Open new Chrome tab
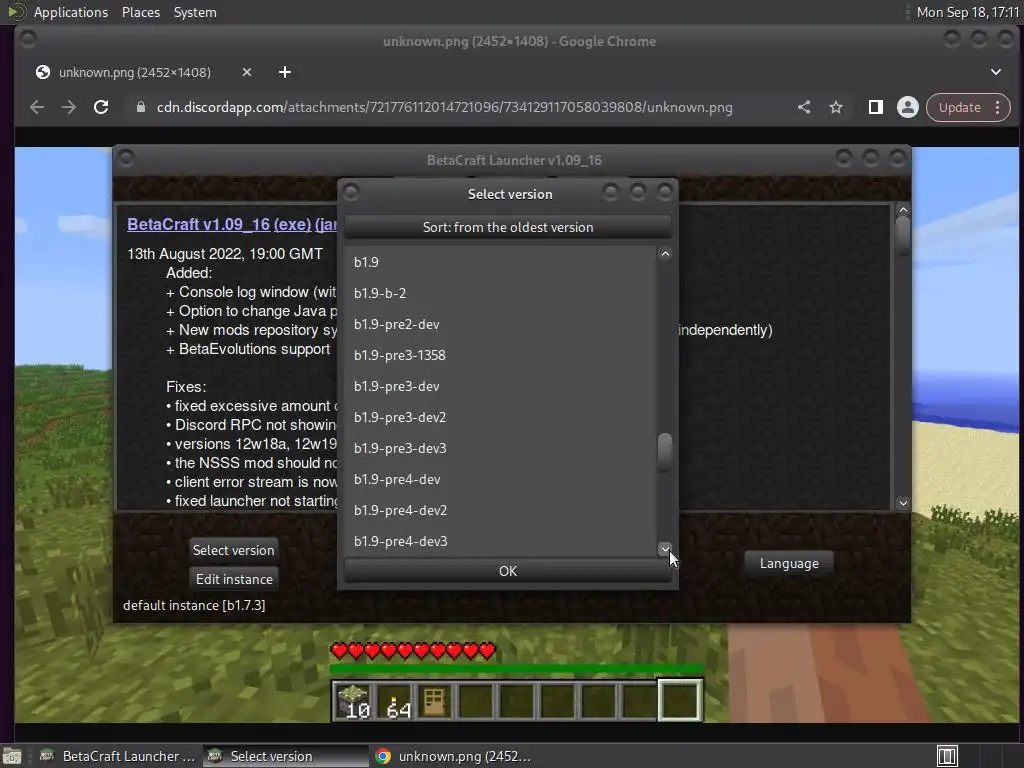The image size is (1024, 768). click(285, 72)
